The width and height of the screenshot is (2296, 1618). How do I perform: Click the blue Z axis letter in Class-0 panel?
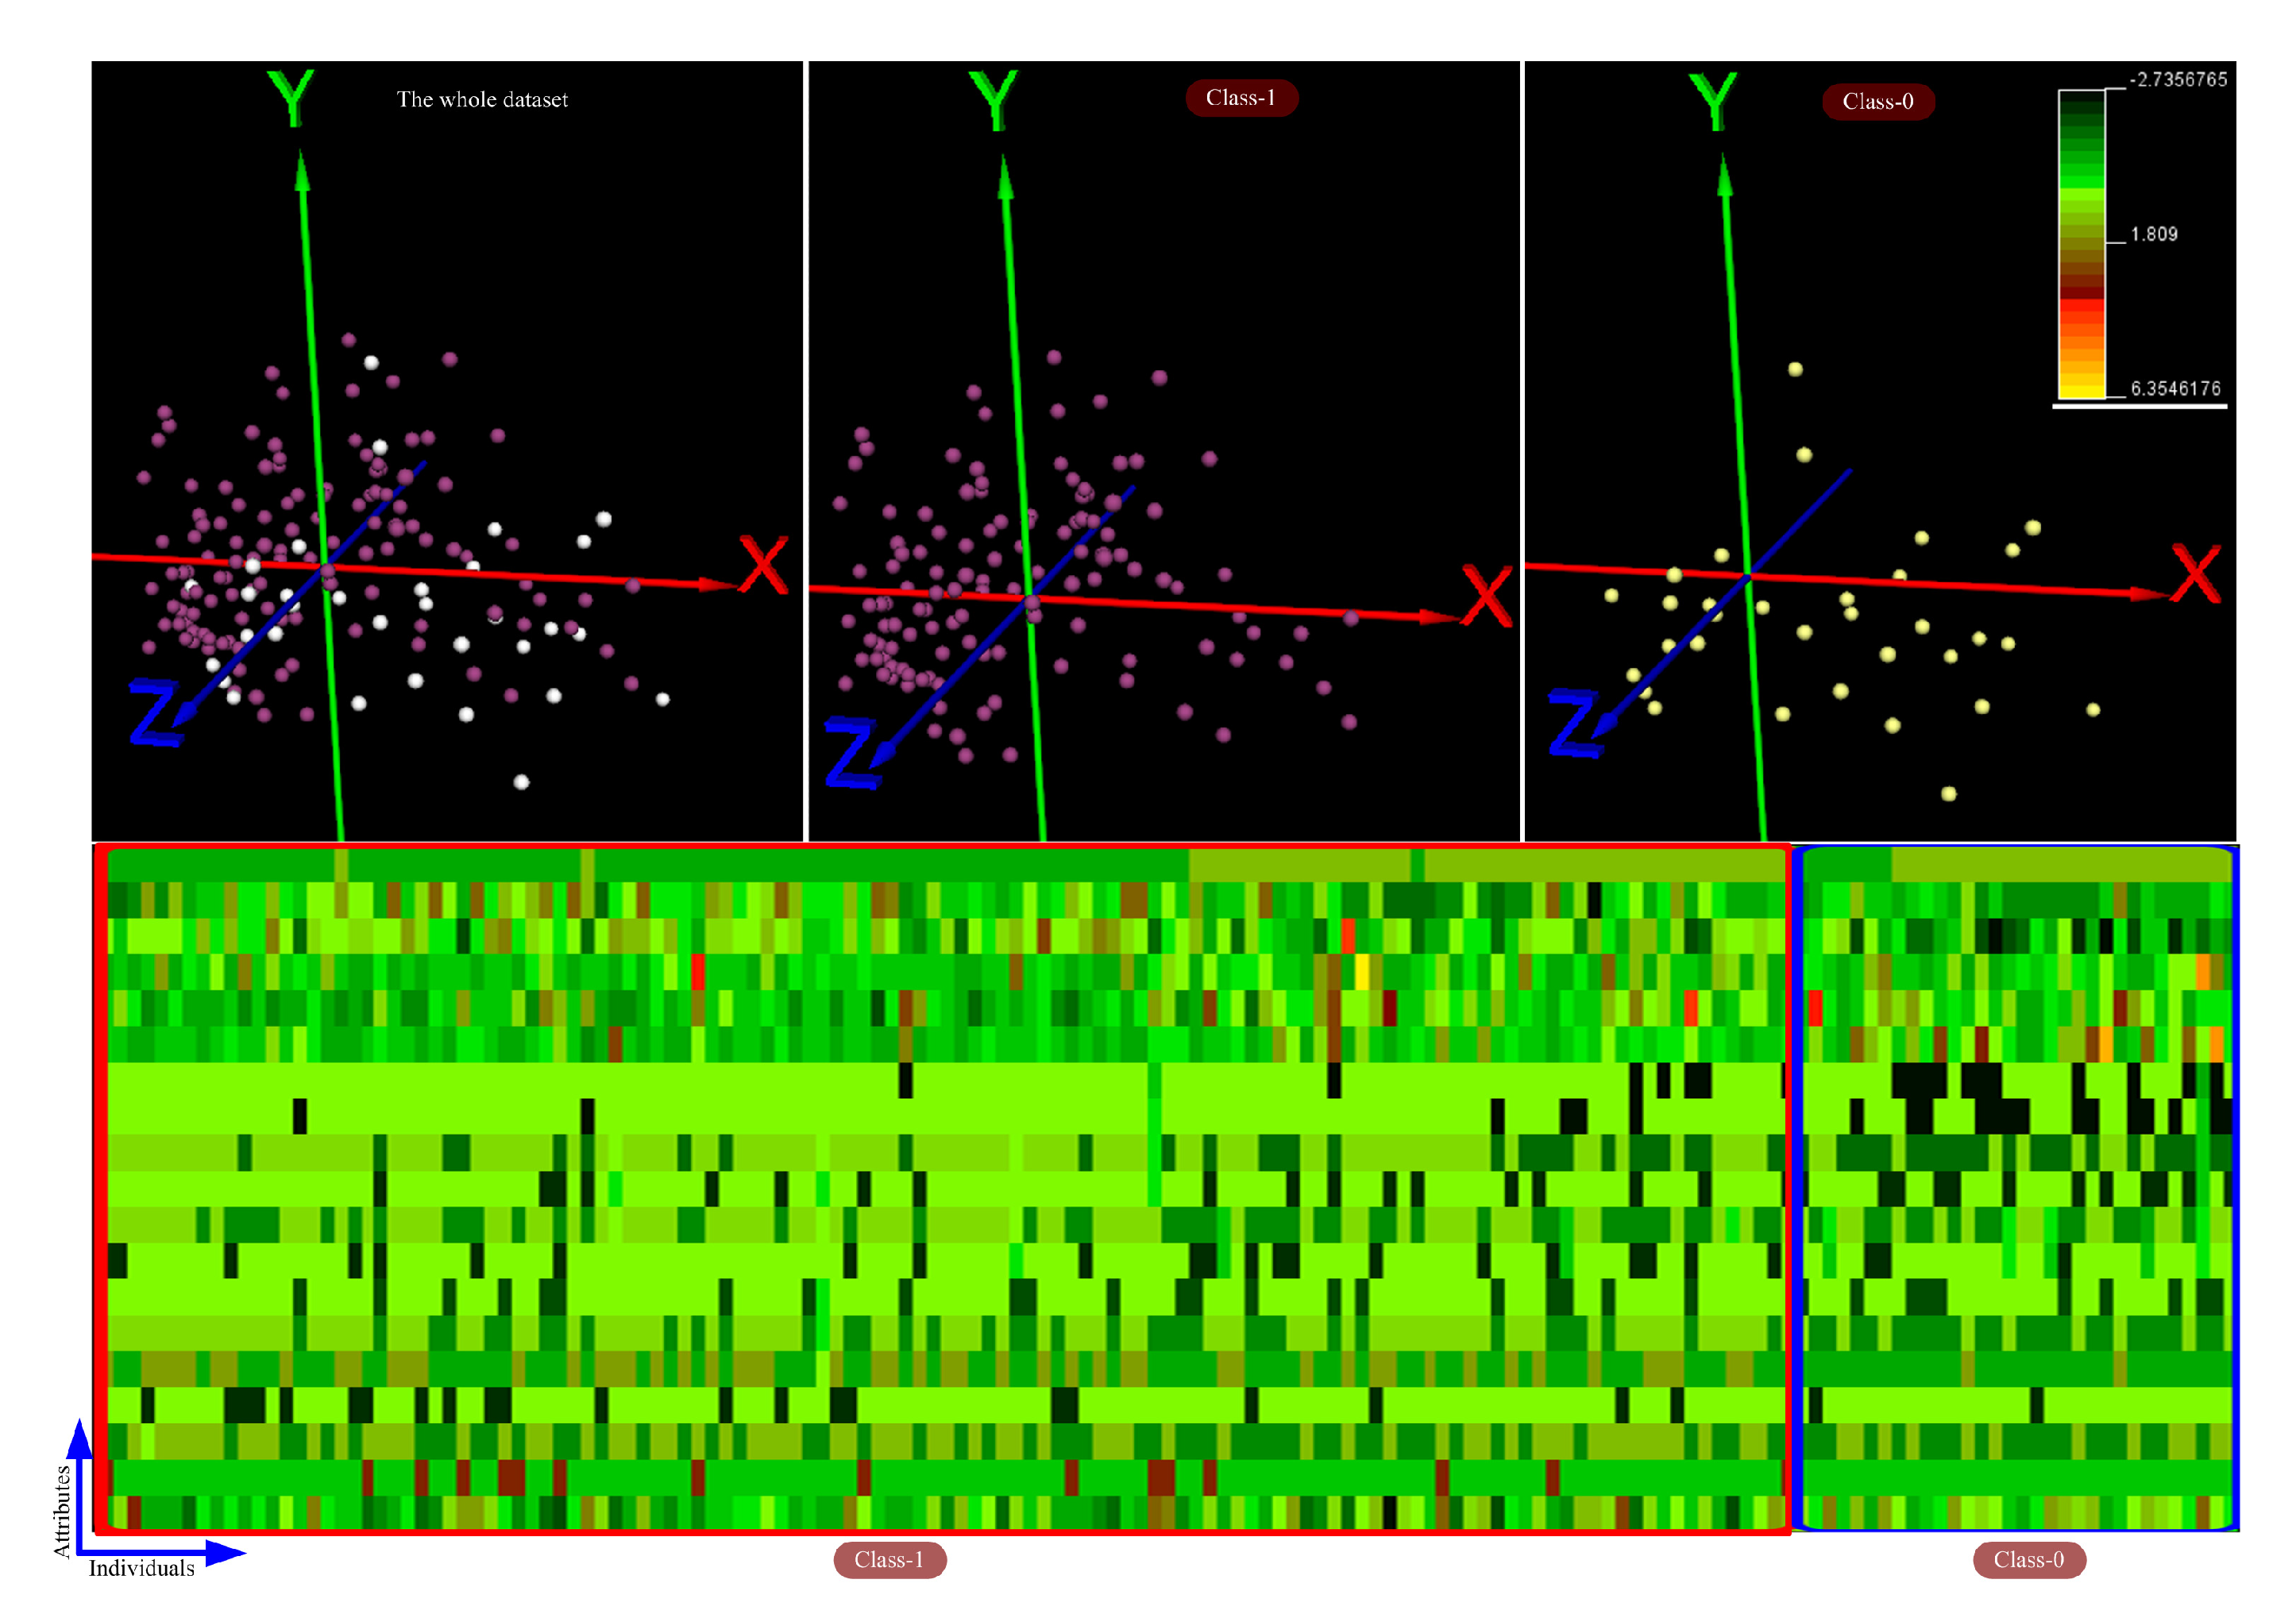(x=1577, y=724)
